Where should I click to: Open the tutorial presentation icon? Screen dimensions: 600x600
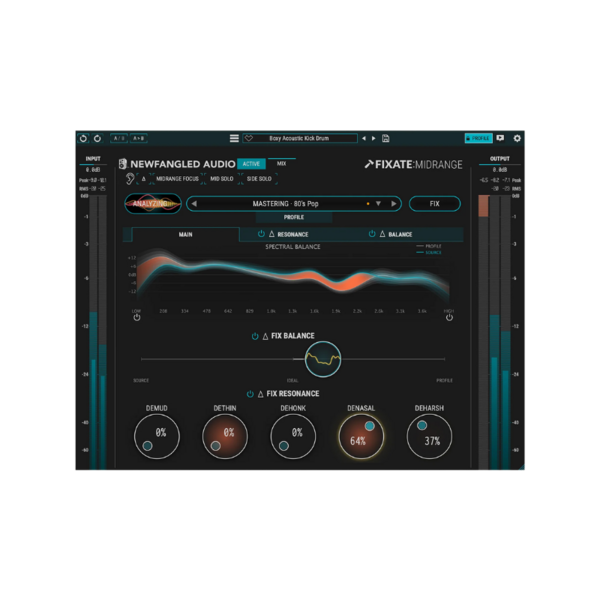[x=500, y=138]
